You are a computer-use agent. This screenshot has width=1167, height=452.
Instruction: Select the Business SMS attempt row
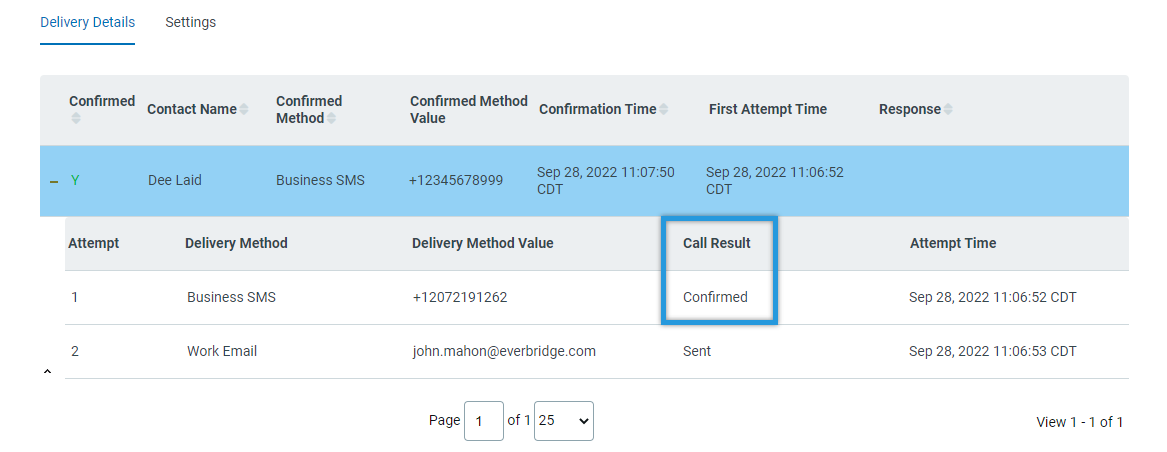click(597, 298)
